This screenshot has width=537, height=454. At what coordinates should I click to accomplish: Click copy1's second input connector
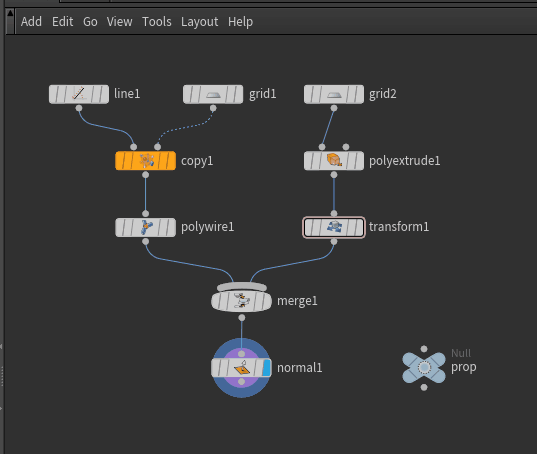tap(158, 147)
